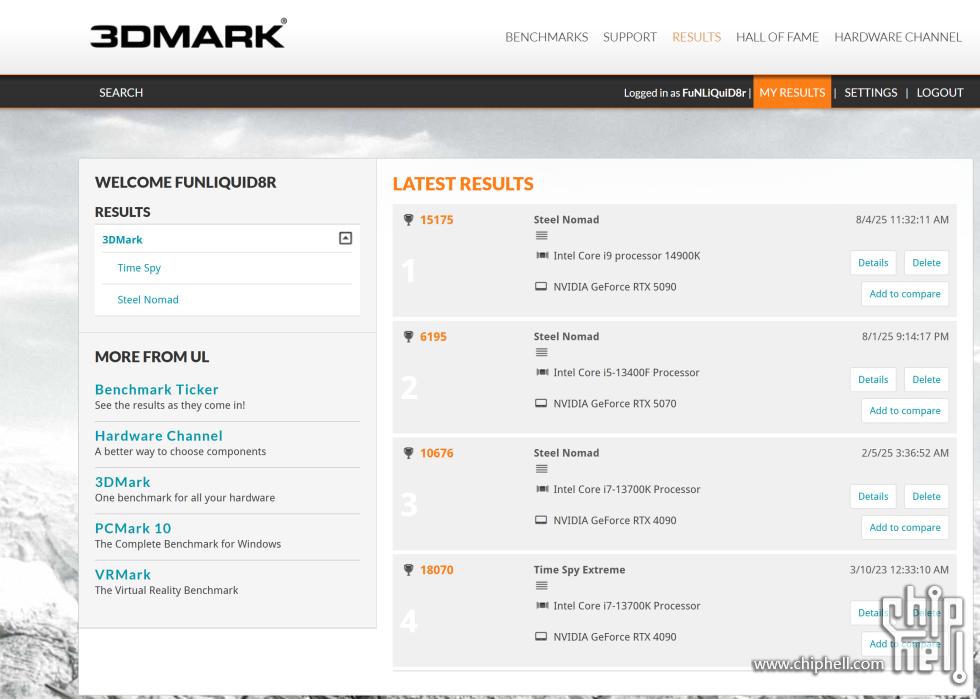Open score 18070 link

point(436,570)
